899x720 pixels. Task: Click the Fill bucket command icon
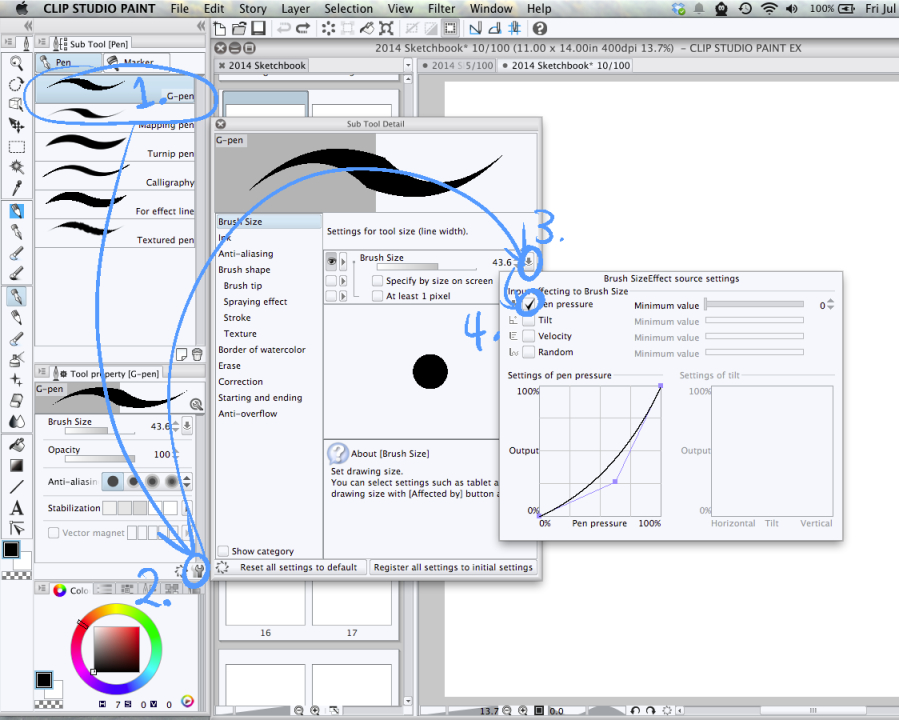click(x=367, y=28)
